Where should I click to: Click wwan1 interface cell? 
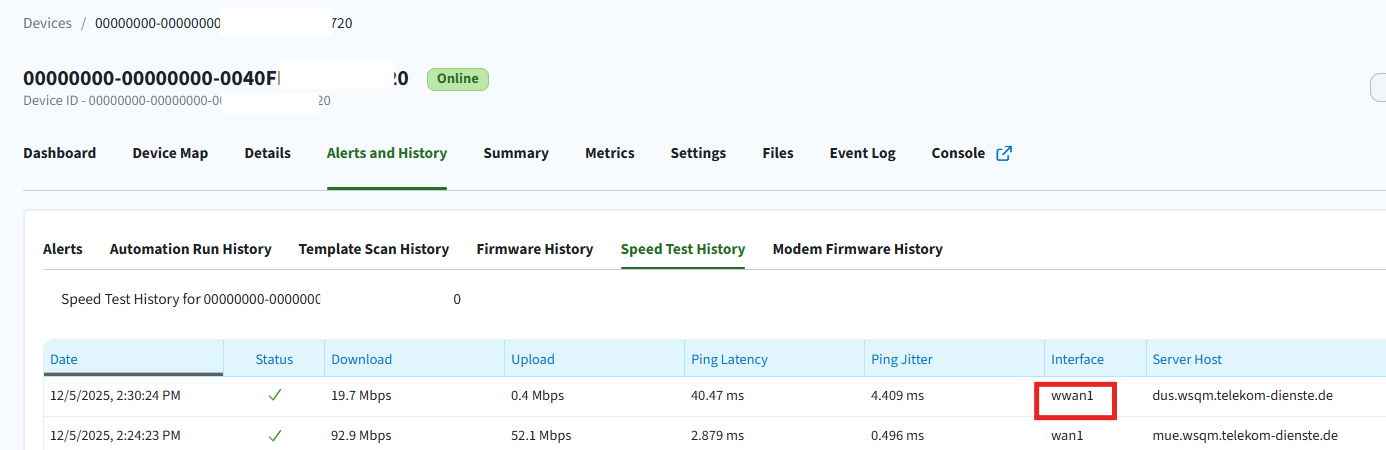1072,396
